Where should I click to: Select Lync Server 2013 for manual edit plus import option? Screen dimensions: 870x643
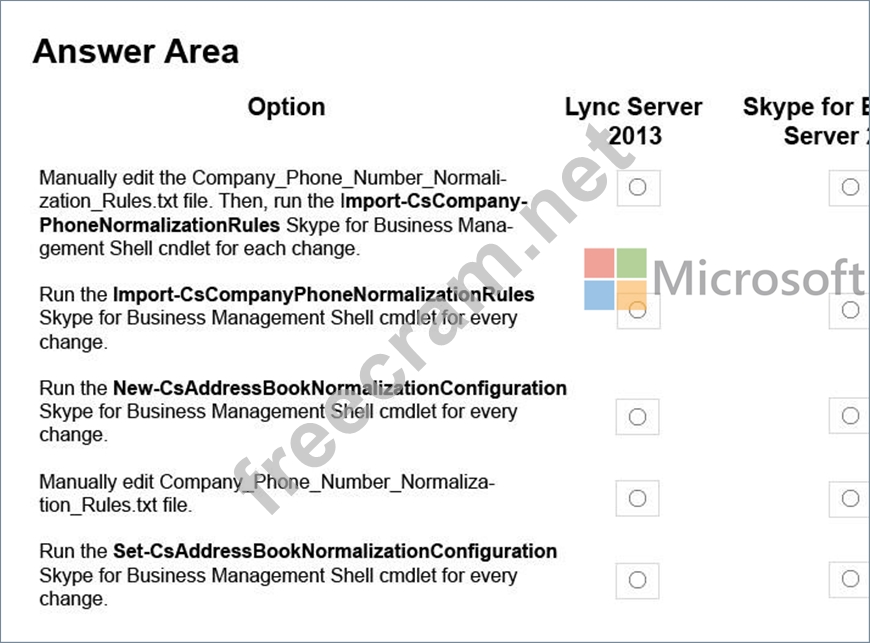pos(638,188)
